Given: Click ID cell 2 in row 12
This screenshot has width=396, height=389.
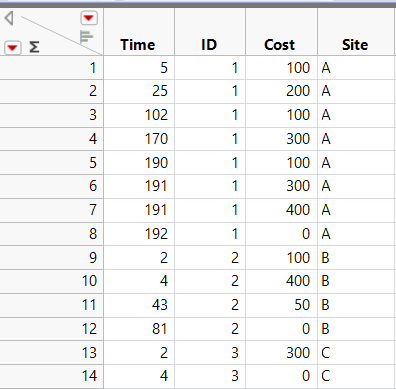Looking at the screenshot, I should click(210, 329).
